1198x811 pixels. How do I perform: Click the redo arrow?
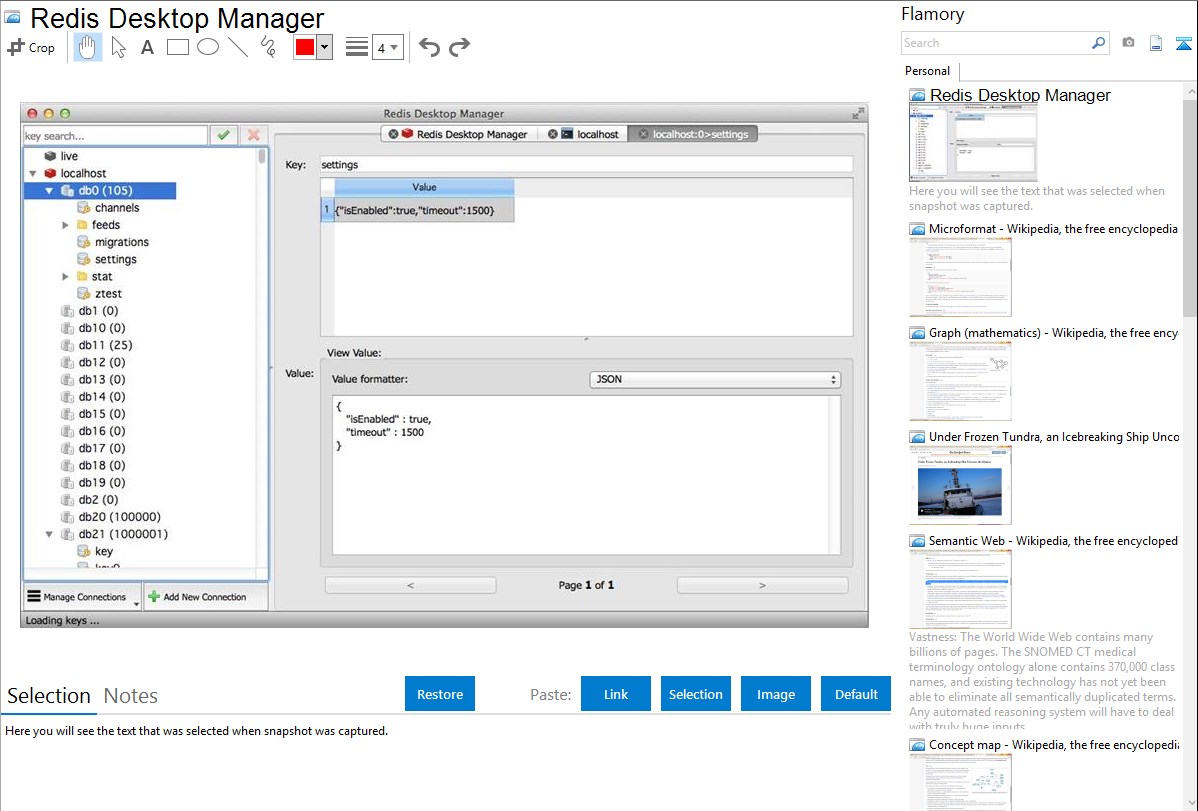coord(459,47)
